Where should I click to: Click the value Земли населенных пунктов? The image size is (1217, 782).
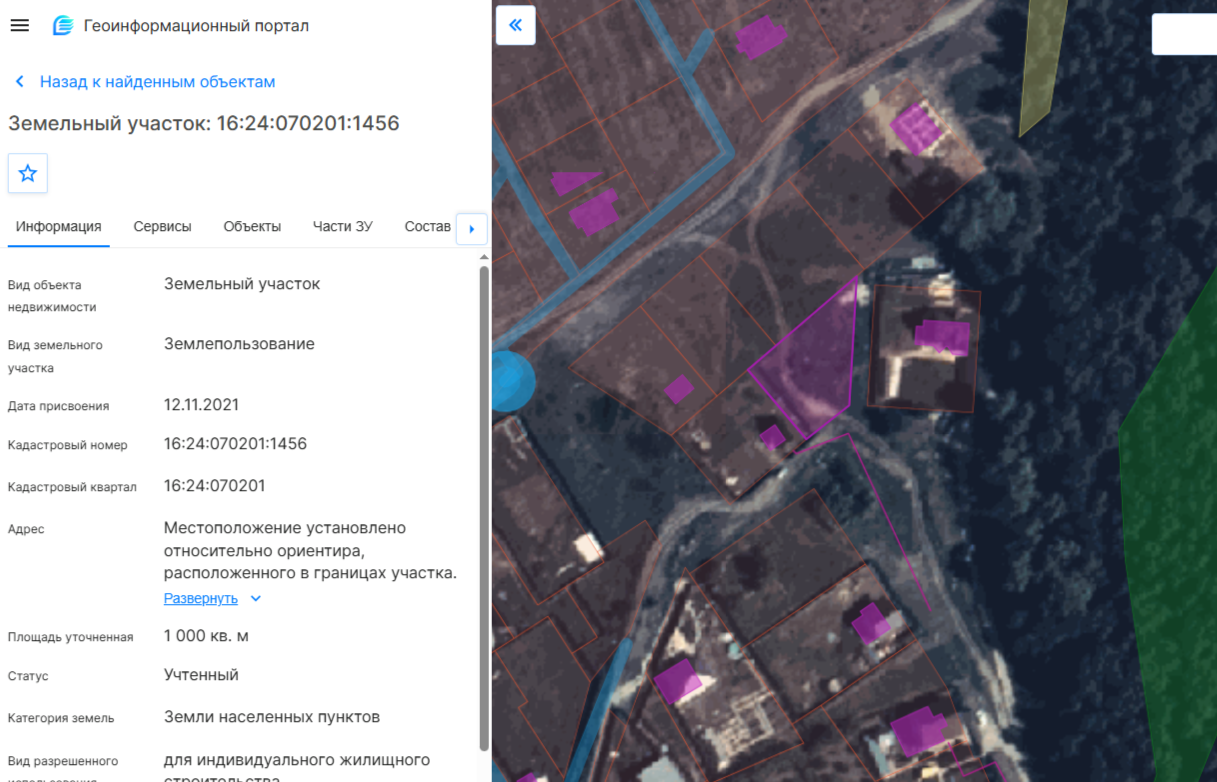click(272, 717)
